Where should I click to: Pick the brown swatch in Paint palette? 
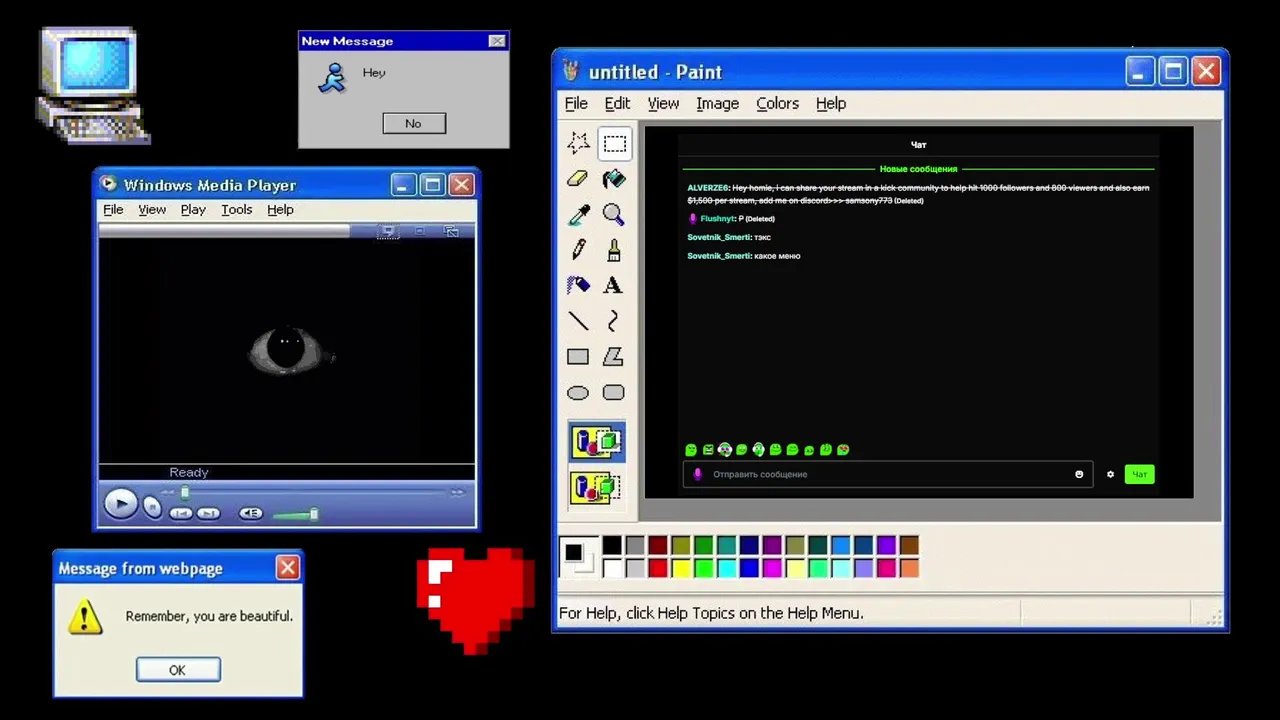tap(909, 545)
